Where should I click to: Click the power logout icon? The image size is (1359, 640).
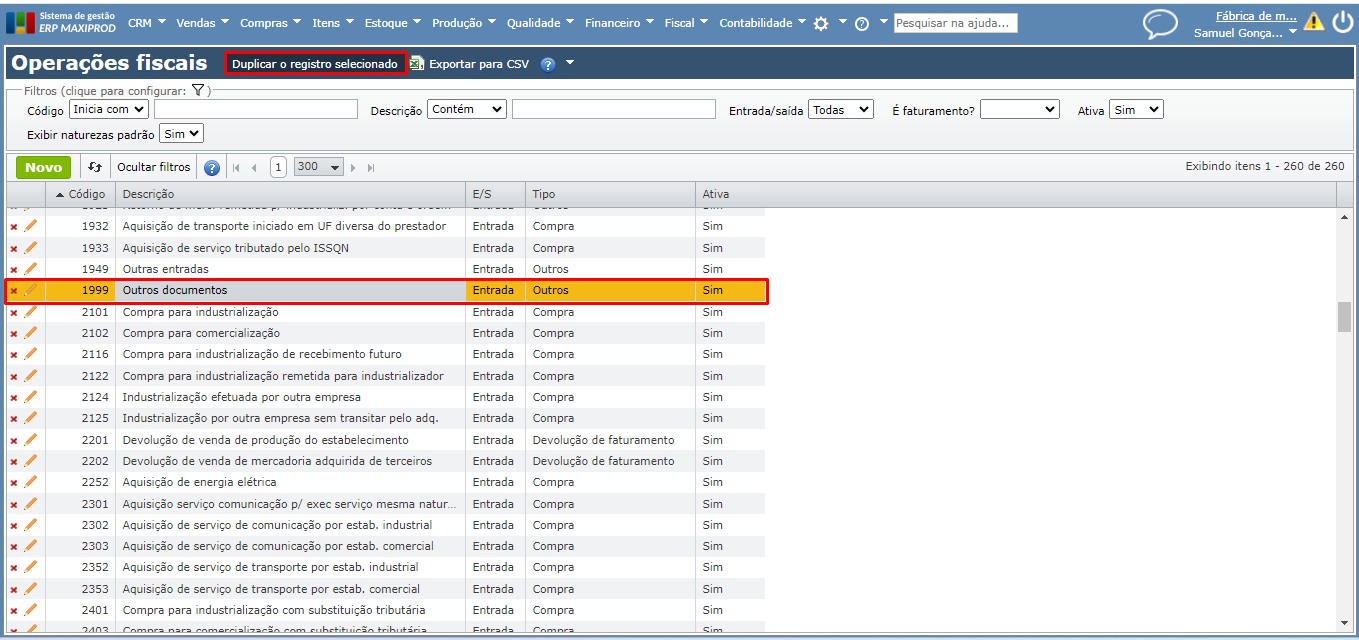(1342, 22)
